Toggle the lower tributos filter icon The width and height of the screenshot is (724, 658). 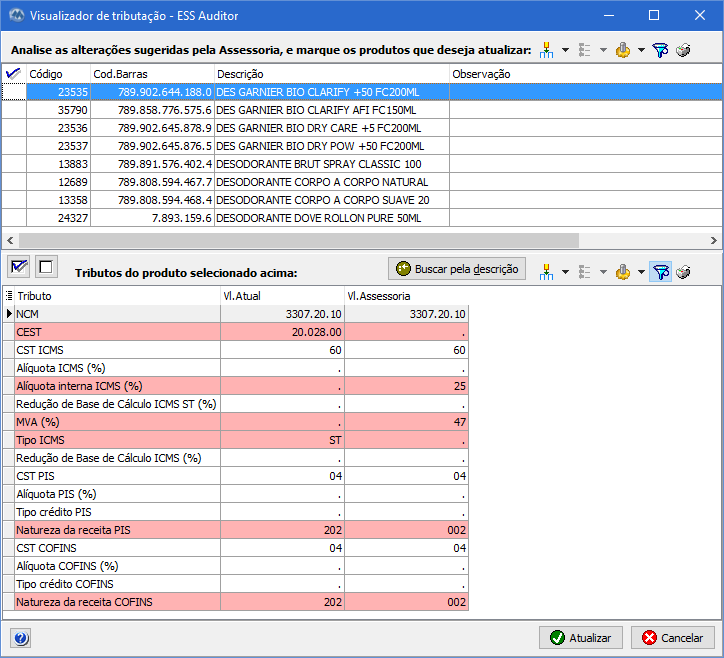(660, 272)
